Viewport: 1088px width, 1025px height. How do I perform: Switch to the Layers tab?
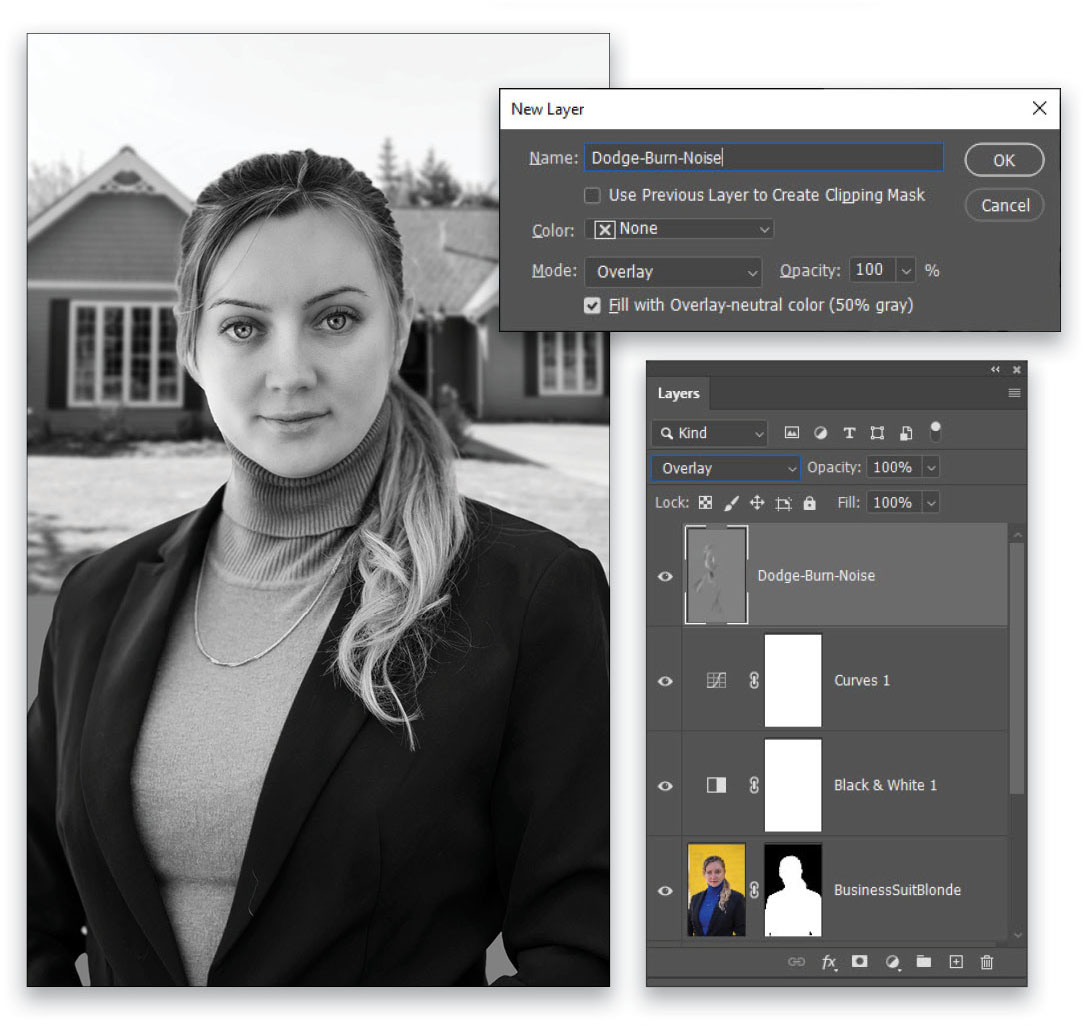(679, 394)
